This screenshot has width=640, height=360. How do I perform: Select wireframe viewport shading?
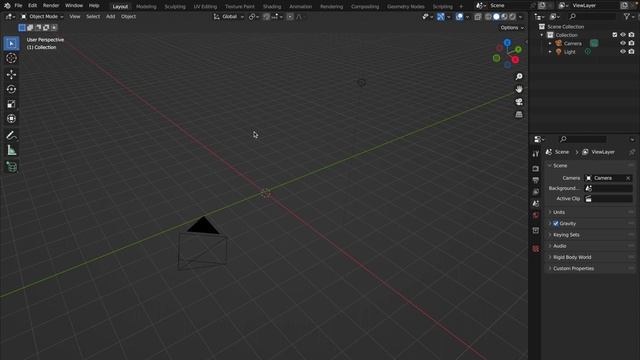[488, 17]
